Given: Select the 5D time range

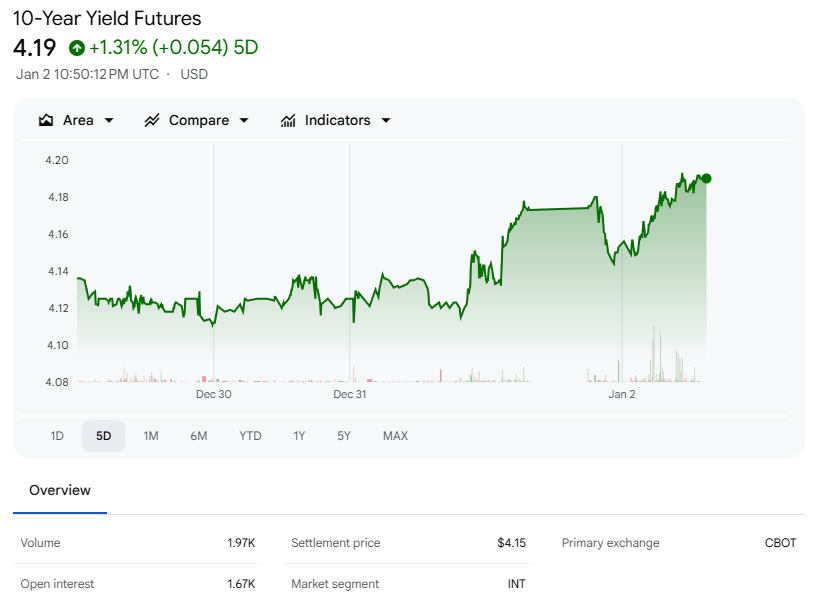Looking at the screenshot, I should pos(104,436).
